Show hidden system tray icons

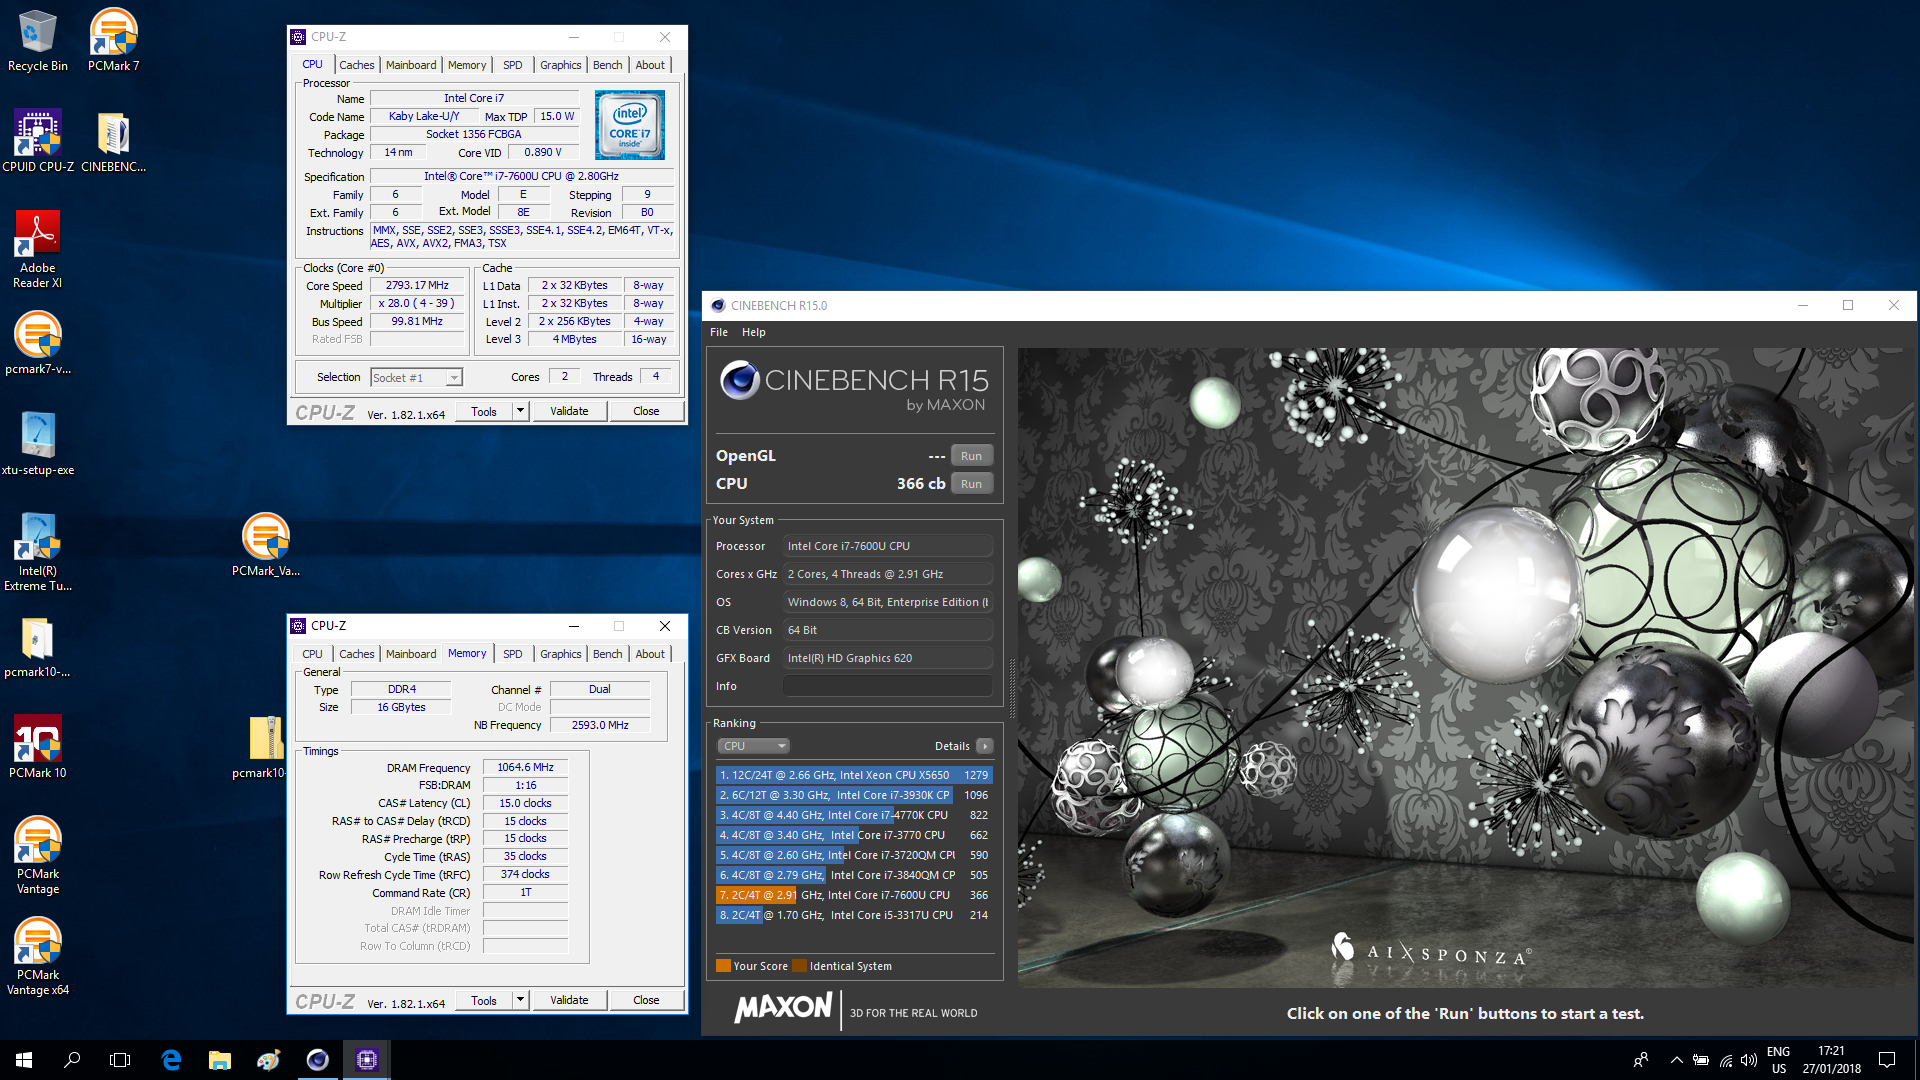click(x=1677, y=1060)
